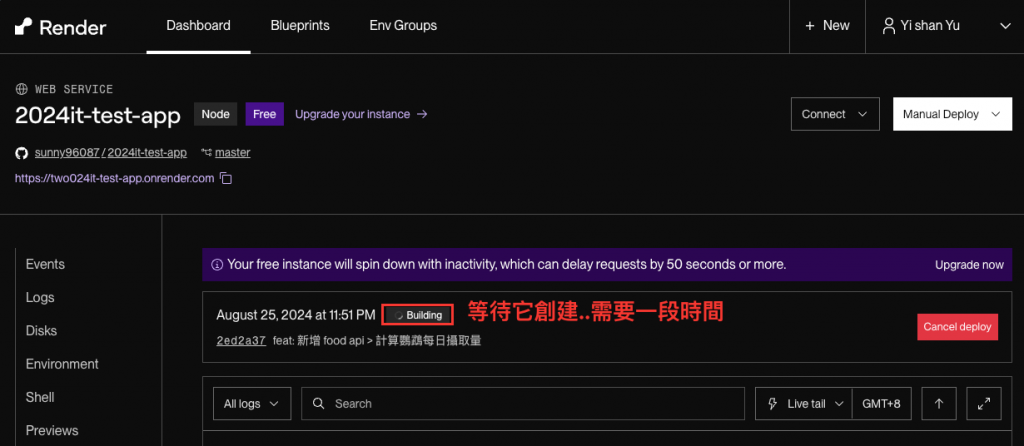Click the Free plan badge
This screenshot has width=1024, height=446.
[x=264, y=114]
